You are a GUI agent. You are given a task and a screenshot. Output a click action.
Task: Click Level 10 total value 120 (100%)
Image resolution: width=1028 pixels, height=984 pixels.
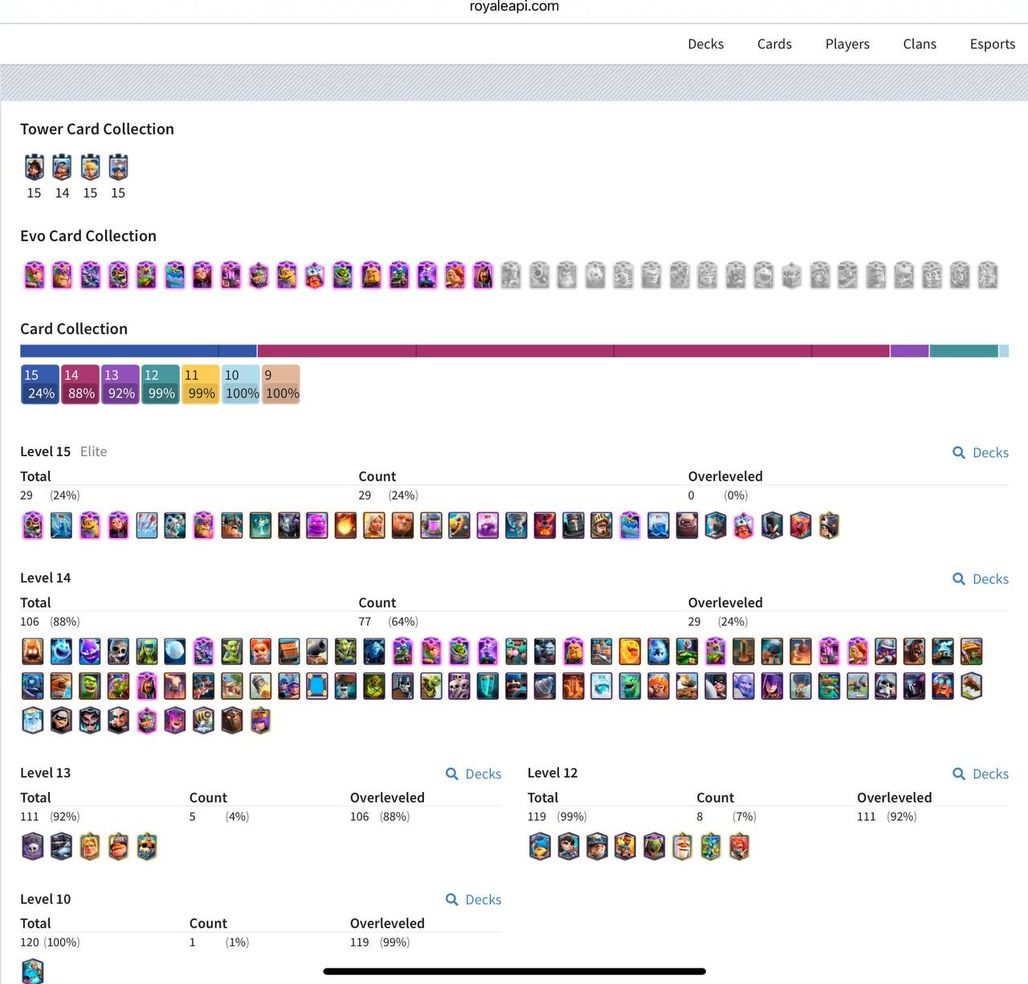50,942
